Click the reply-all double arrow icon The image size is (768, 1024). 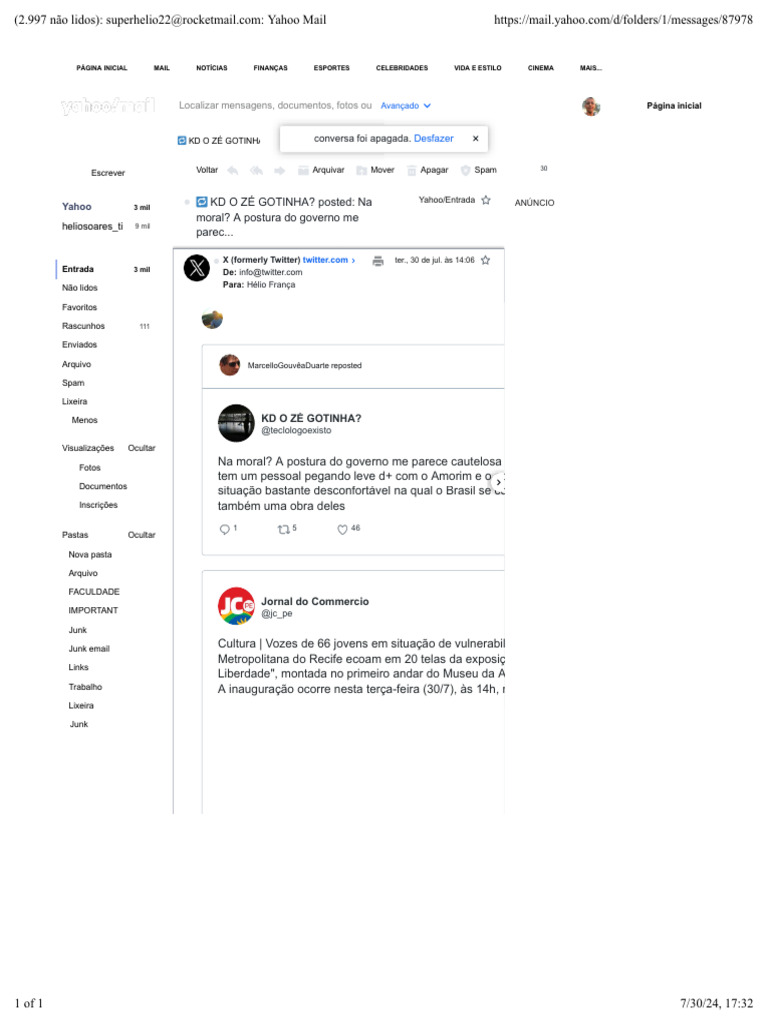(256, 170)
